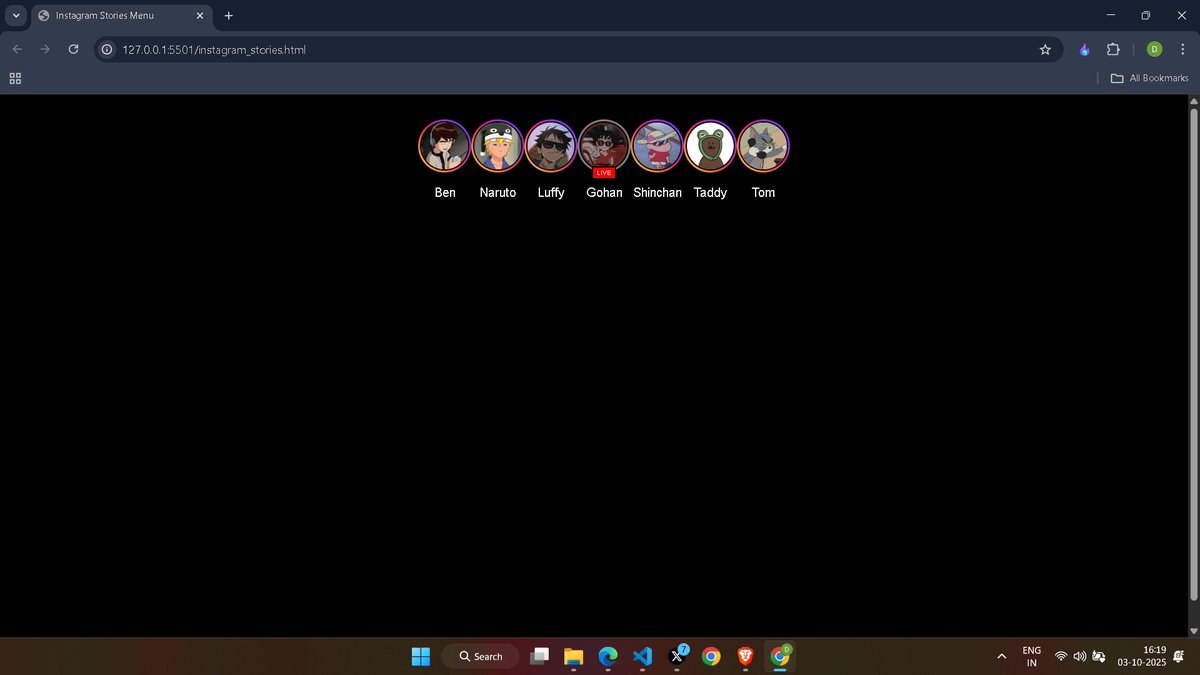This screenshot has width=1200, height=675.
Task: Click the scrollbar down arrow
Action: click(1192, 630)
